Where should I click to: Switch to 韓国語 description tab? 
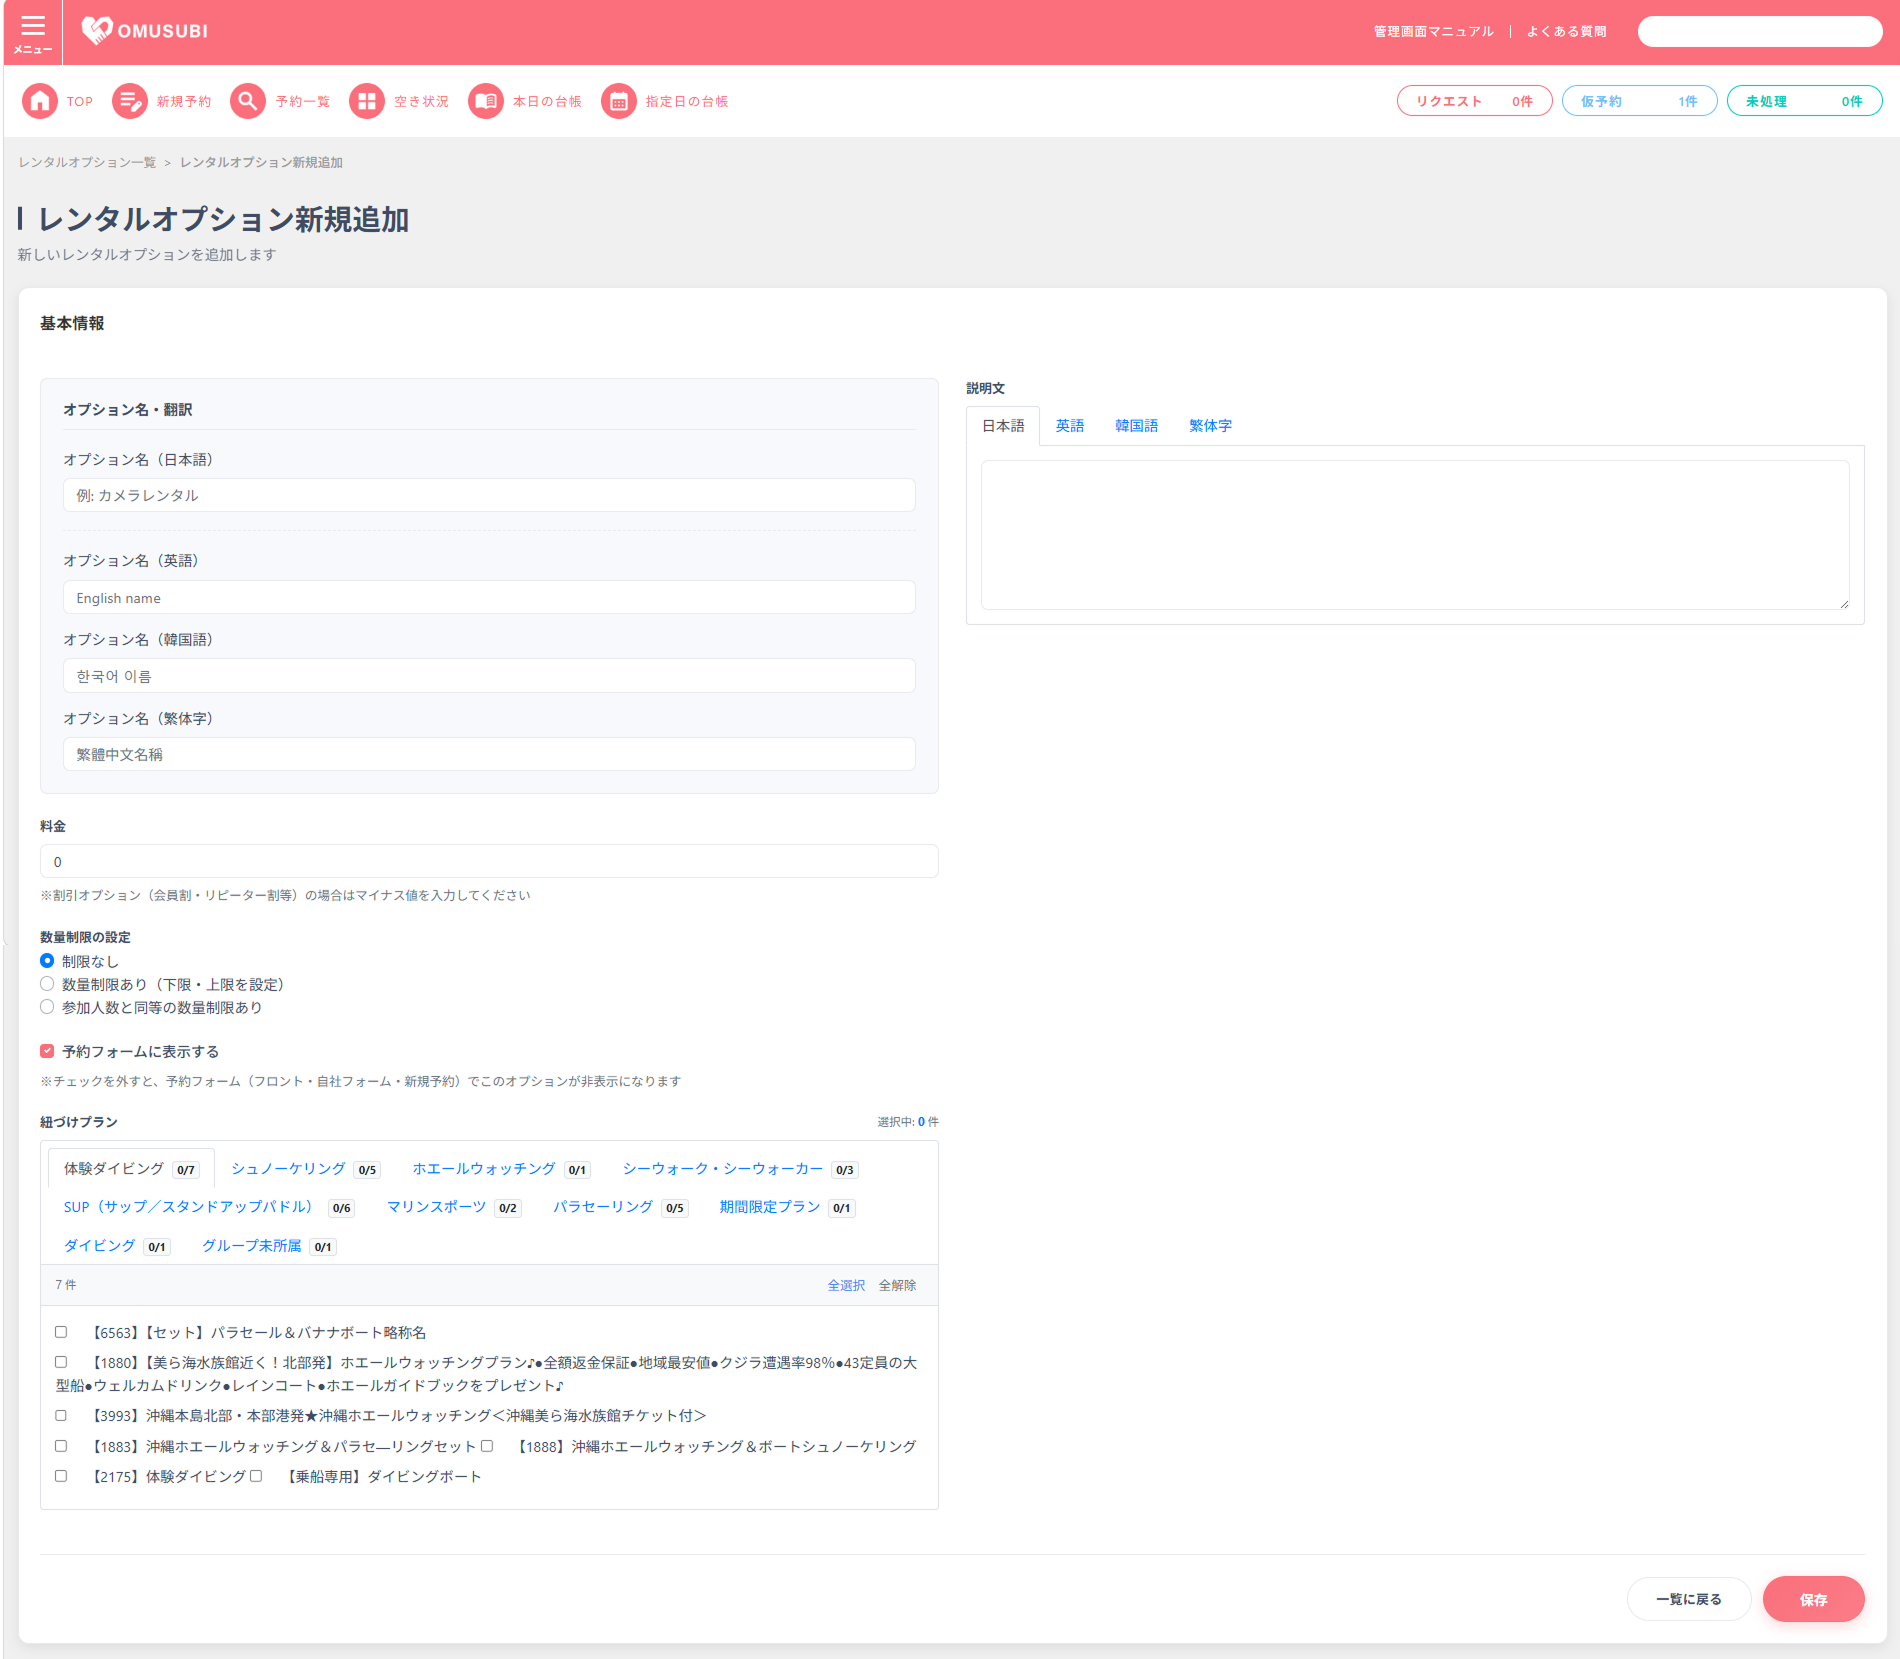(1137, 426)
